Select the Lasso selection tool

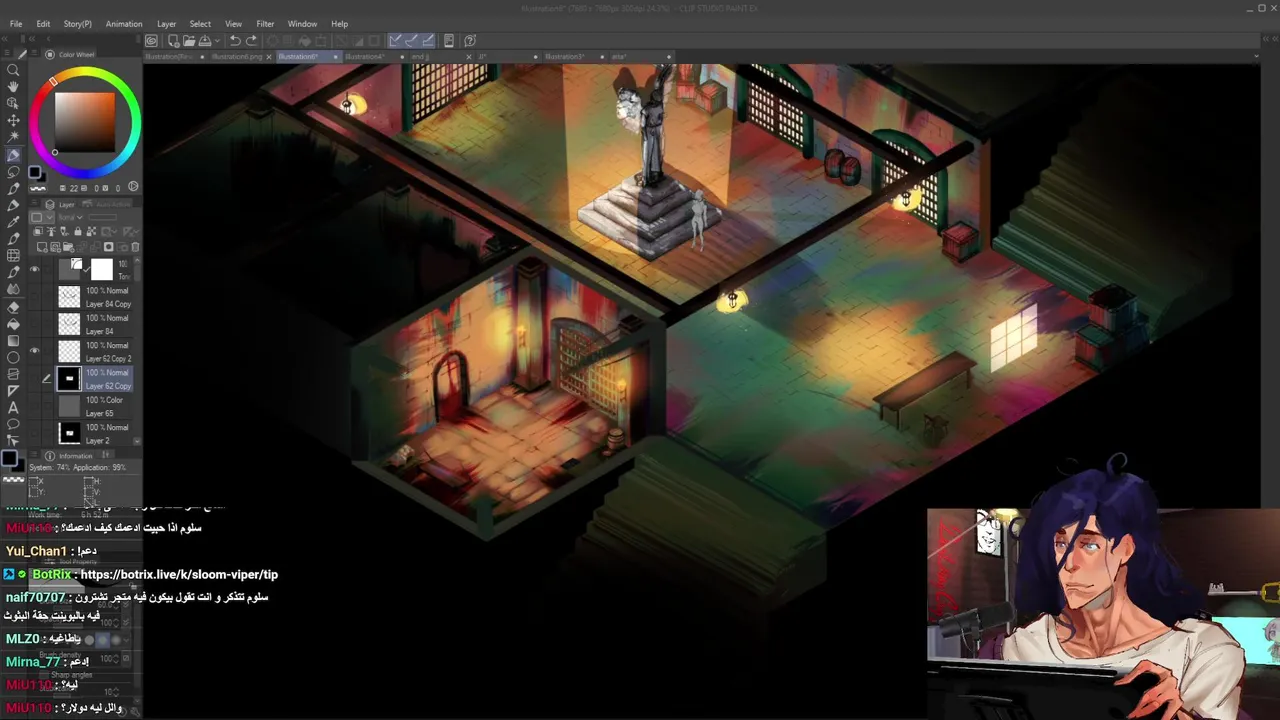tap(13, 172)
